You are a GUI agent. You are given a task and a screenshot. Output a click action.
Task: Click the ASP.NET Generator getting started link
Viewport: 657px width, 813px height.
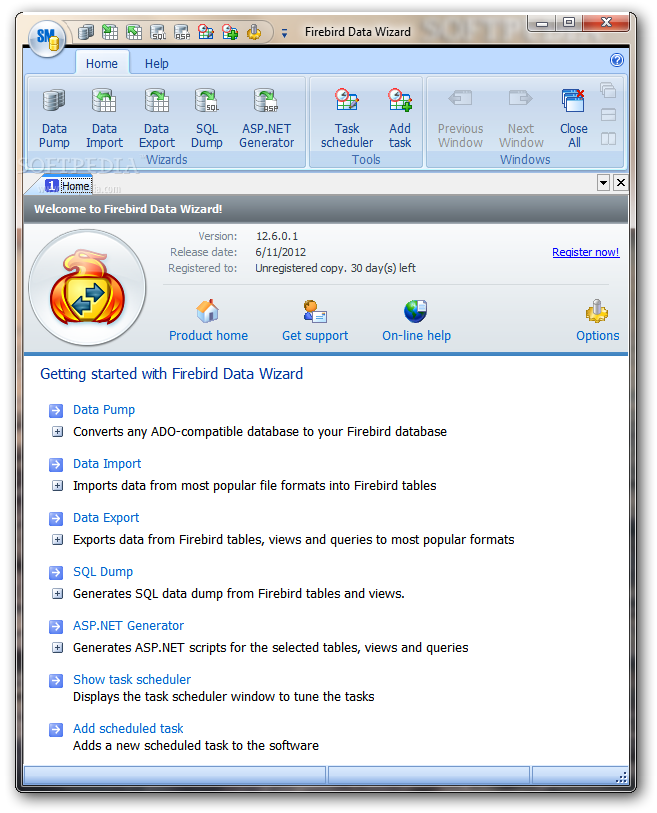pos(128,625)
